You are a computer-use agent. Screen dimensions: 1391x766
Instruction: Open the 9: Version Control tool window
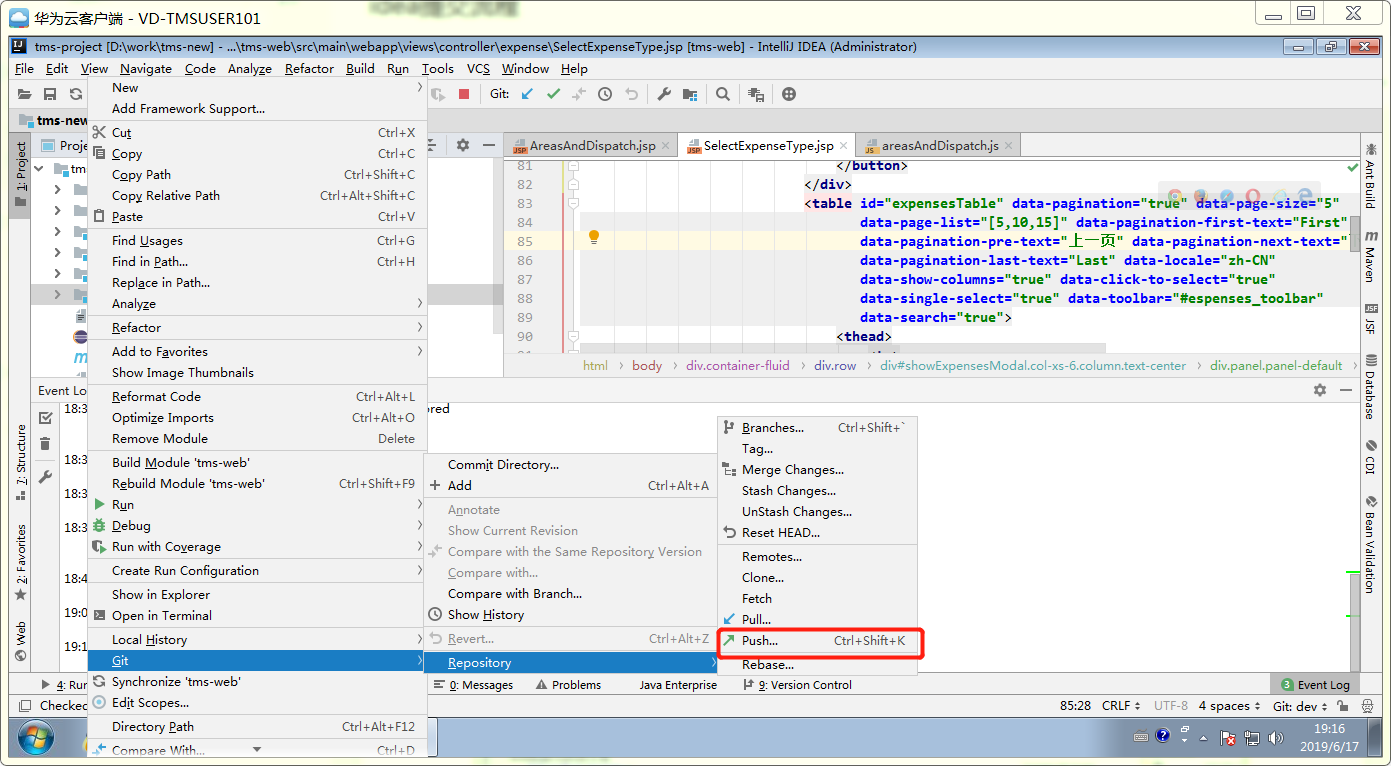[798, 685]
